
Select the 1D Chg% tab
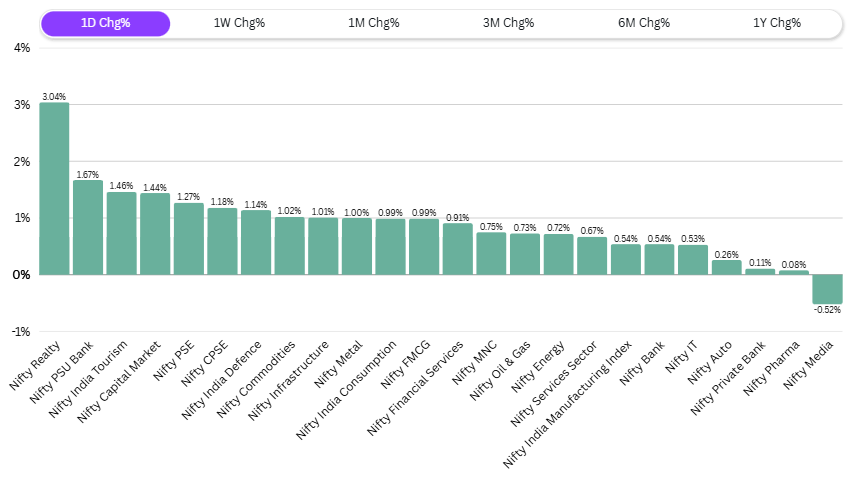pyautogui.click(x=105, y=23)
